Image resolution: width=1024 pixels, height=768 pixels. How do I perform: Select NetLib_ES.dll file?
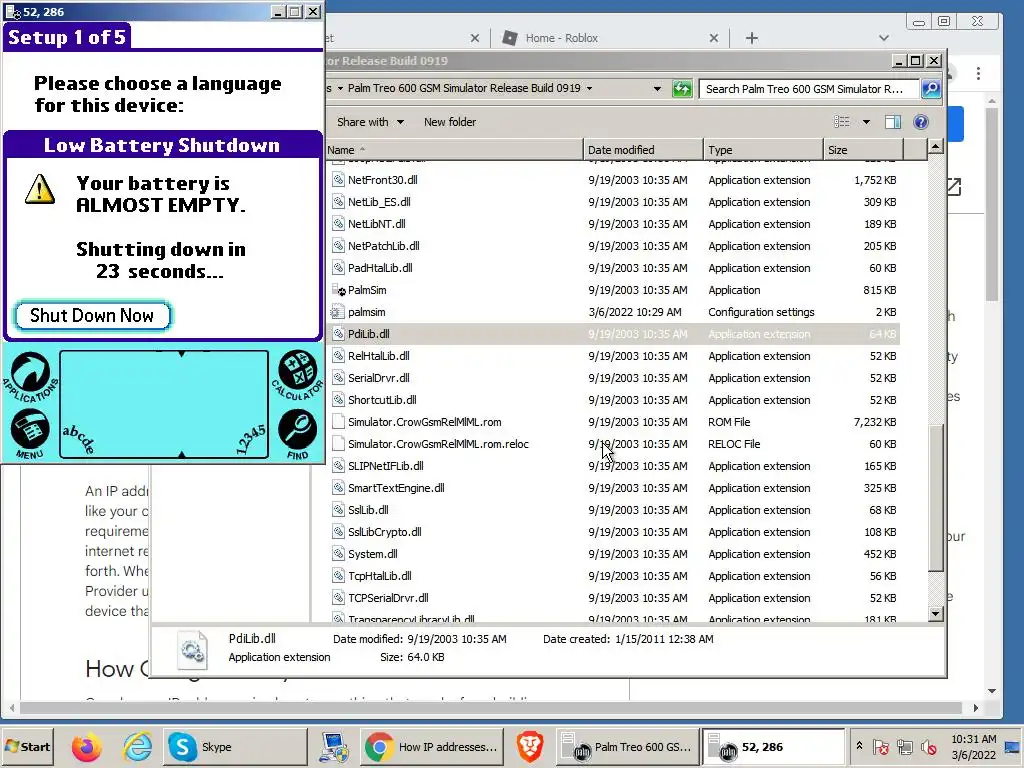[x=379, y=202]
